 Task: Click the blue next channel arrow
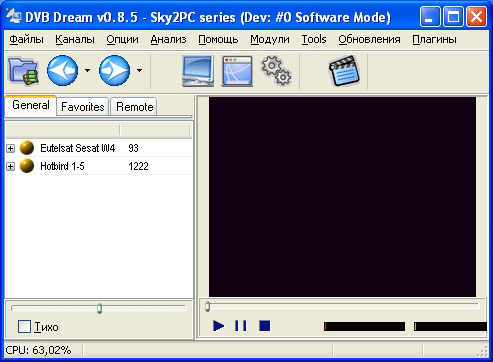(114, 70)
